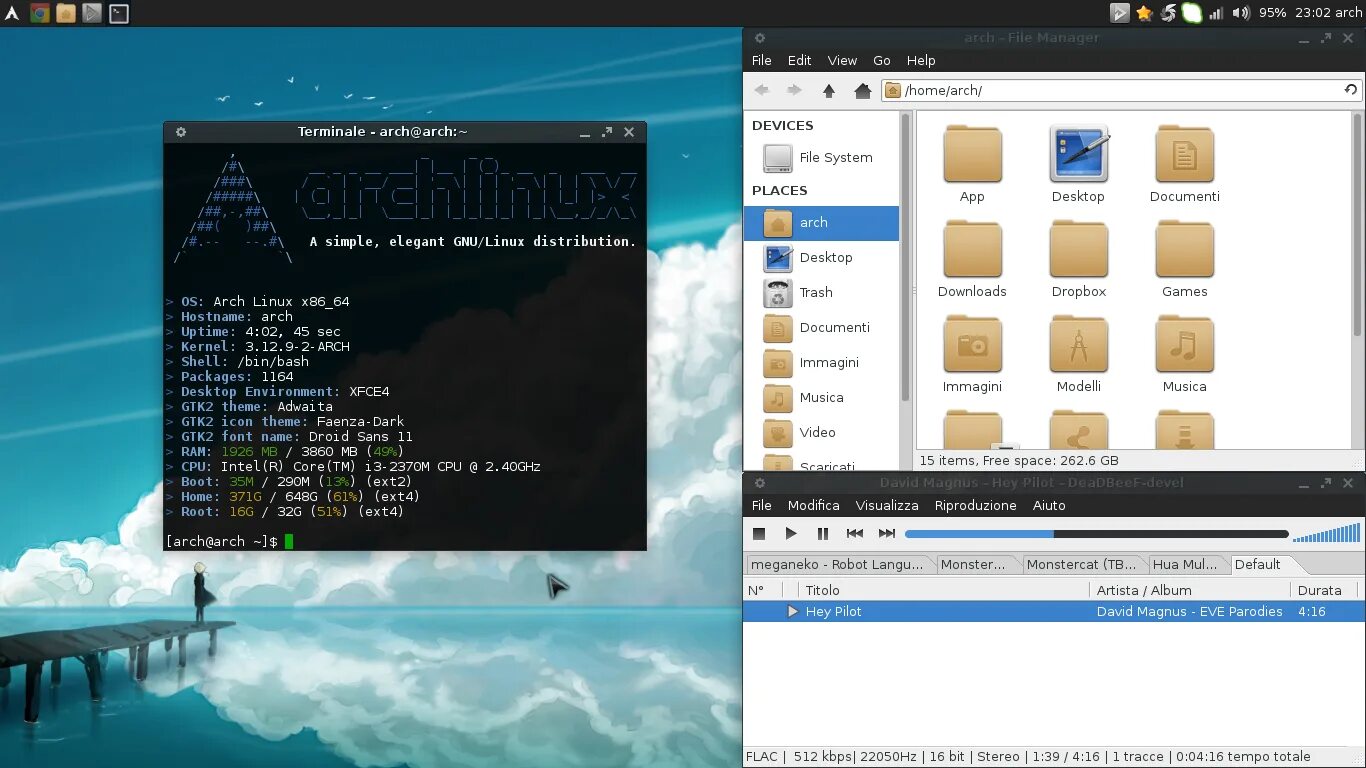This screenshot has width=1366, height=768.
Task: Open Desktop in the Places sidebar
Action: click(820, 257)
